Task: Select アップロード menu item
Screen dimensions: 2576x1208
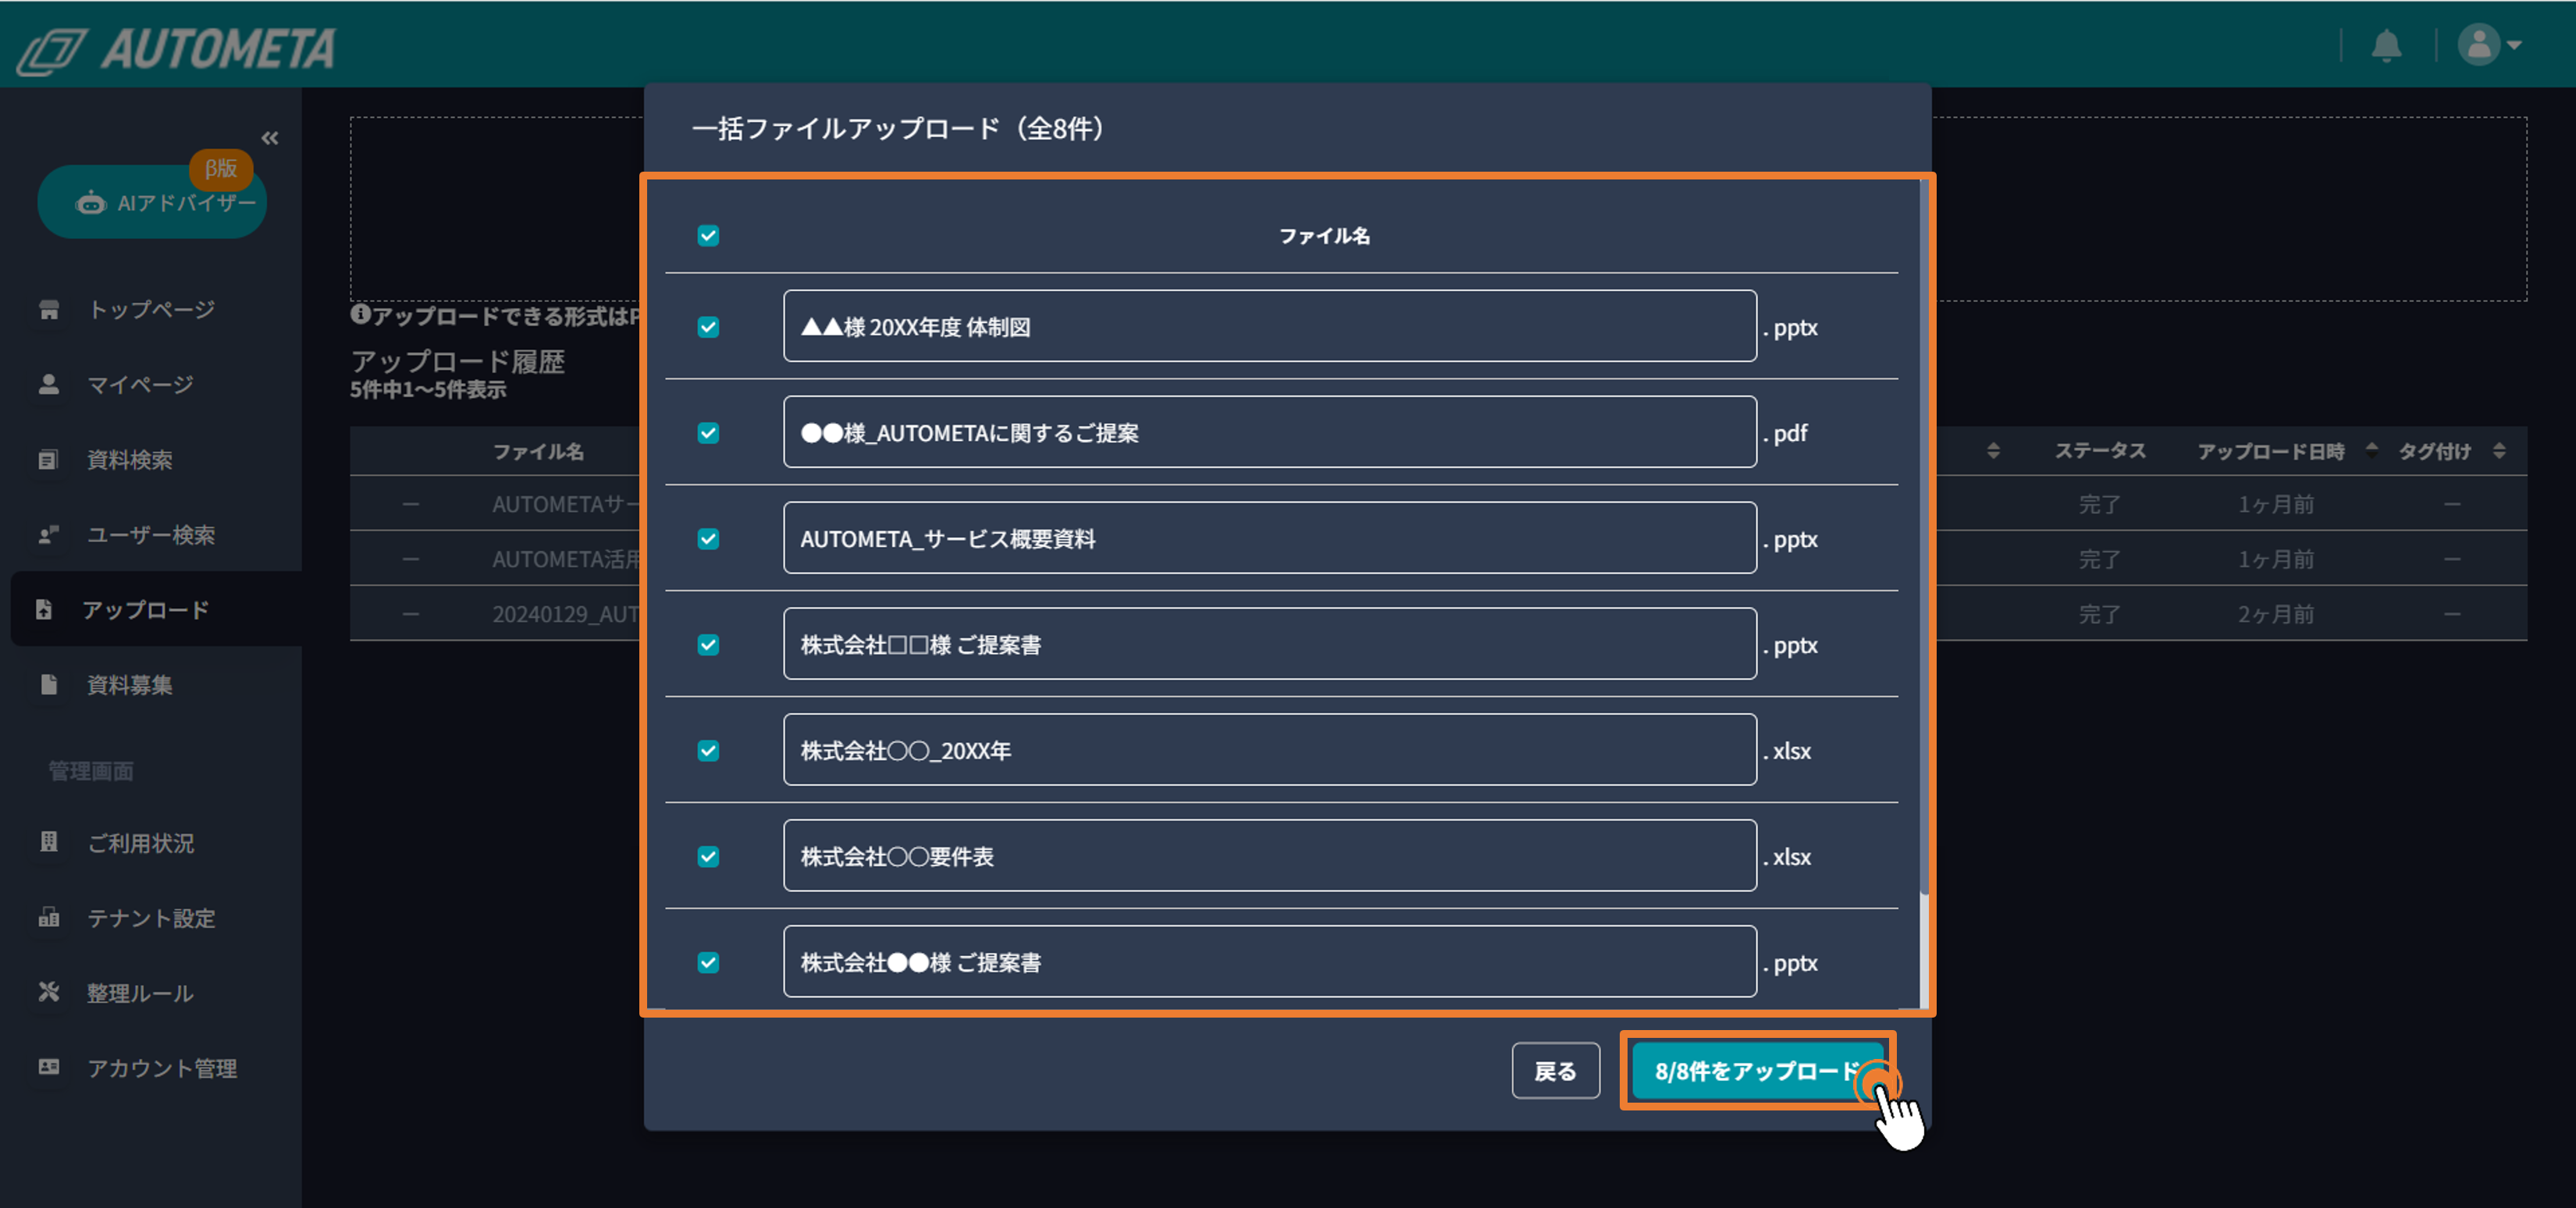Action: click(x=146, y=609)
